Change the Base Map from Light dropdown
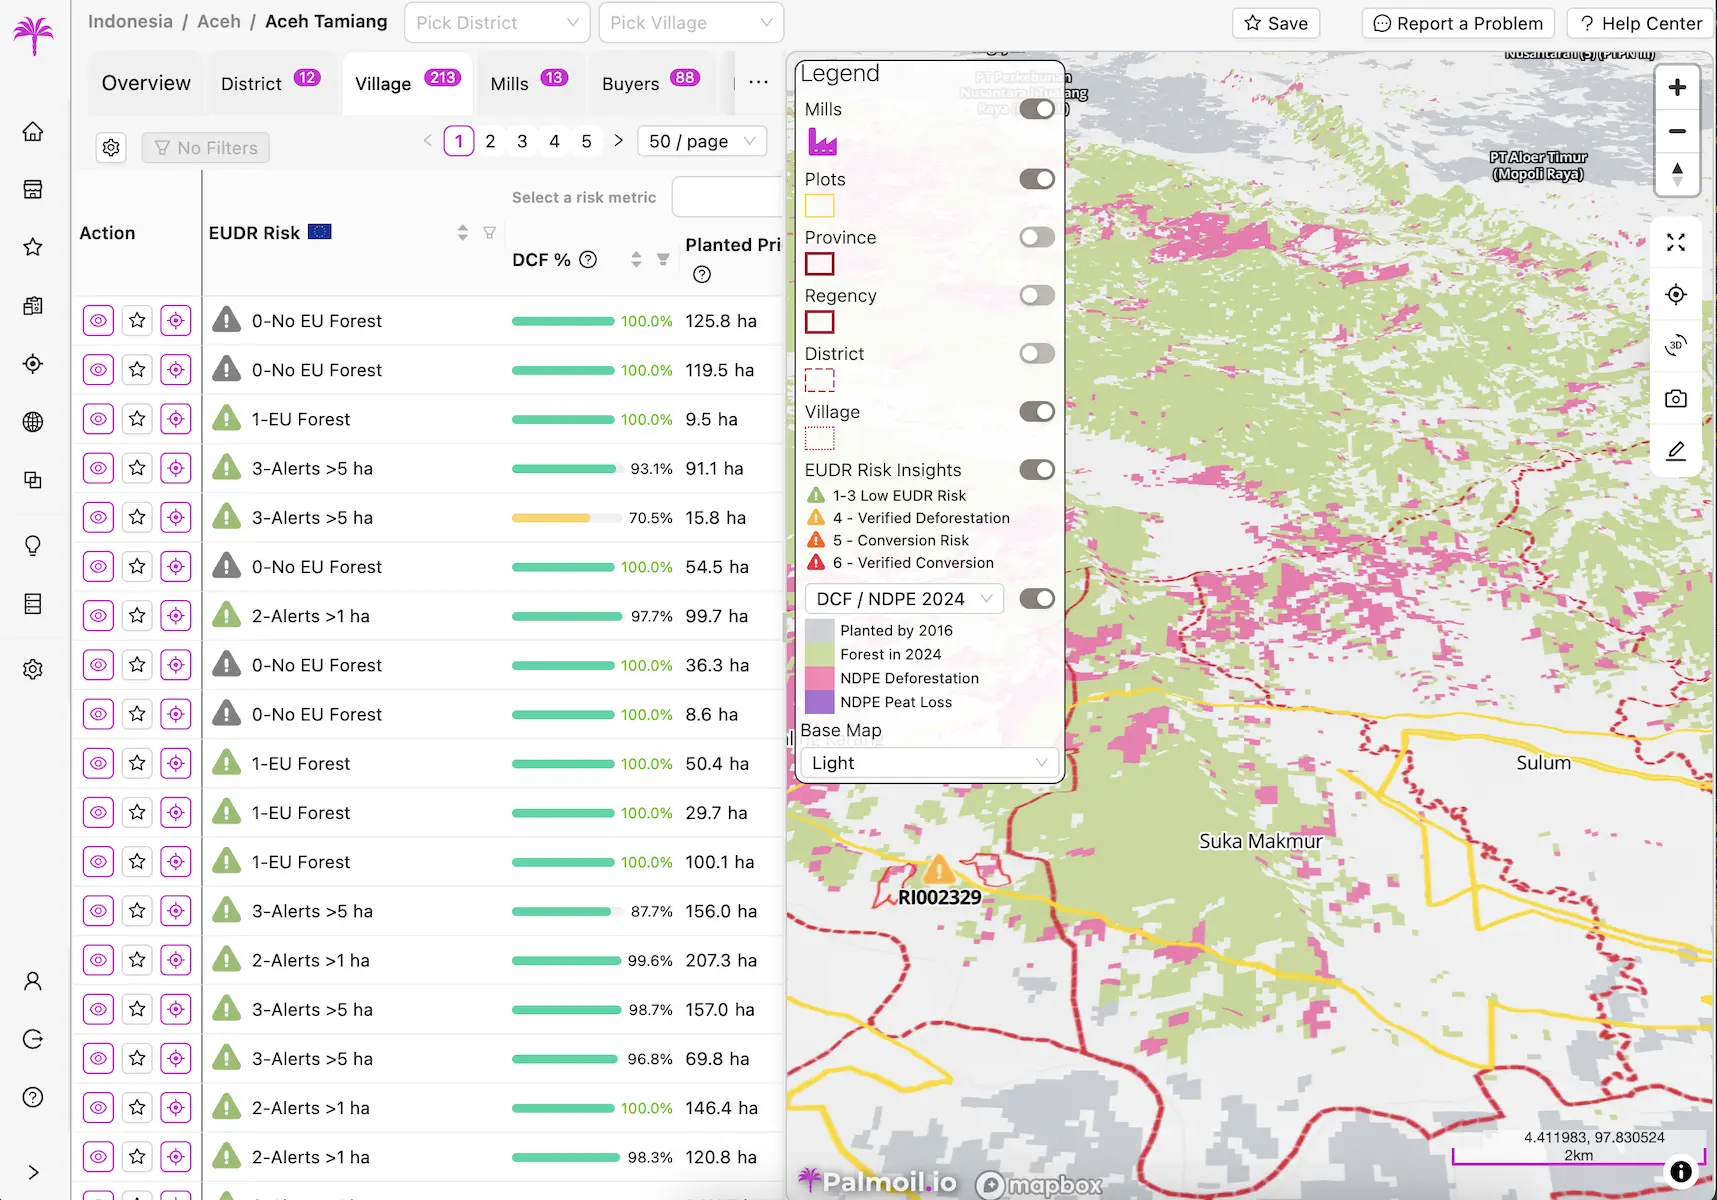Screen dimensions: 1717x1200 click(x=928, y=763)
